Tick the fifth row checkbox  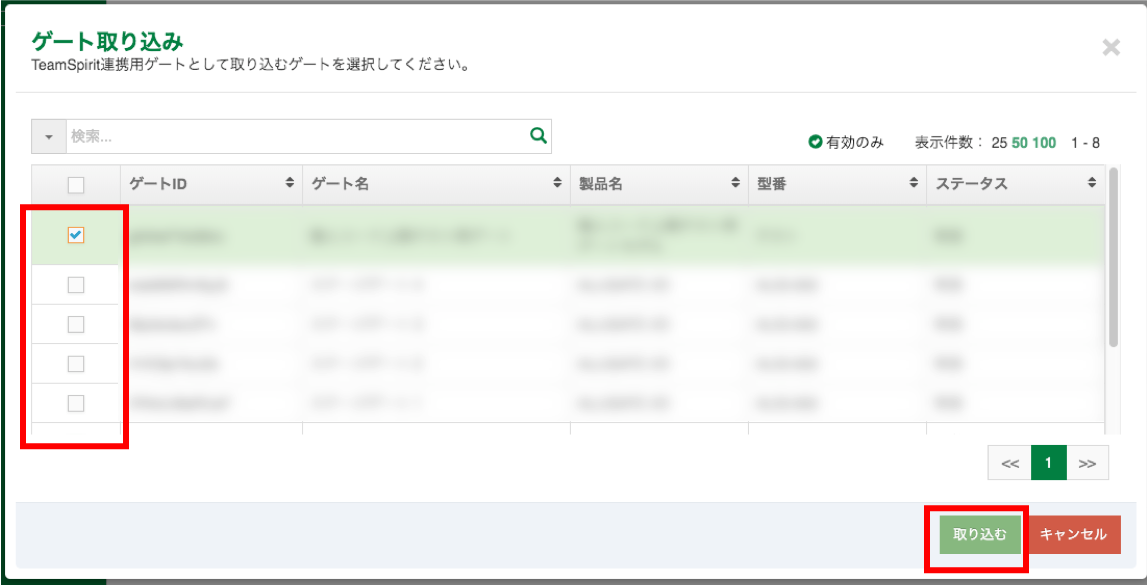[x=76, y=403]
